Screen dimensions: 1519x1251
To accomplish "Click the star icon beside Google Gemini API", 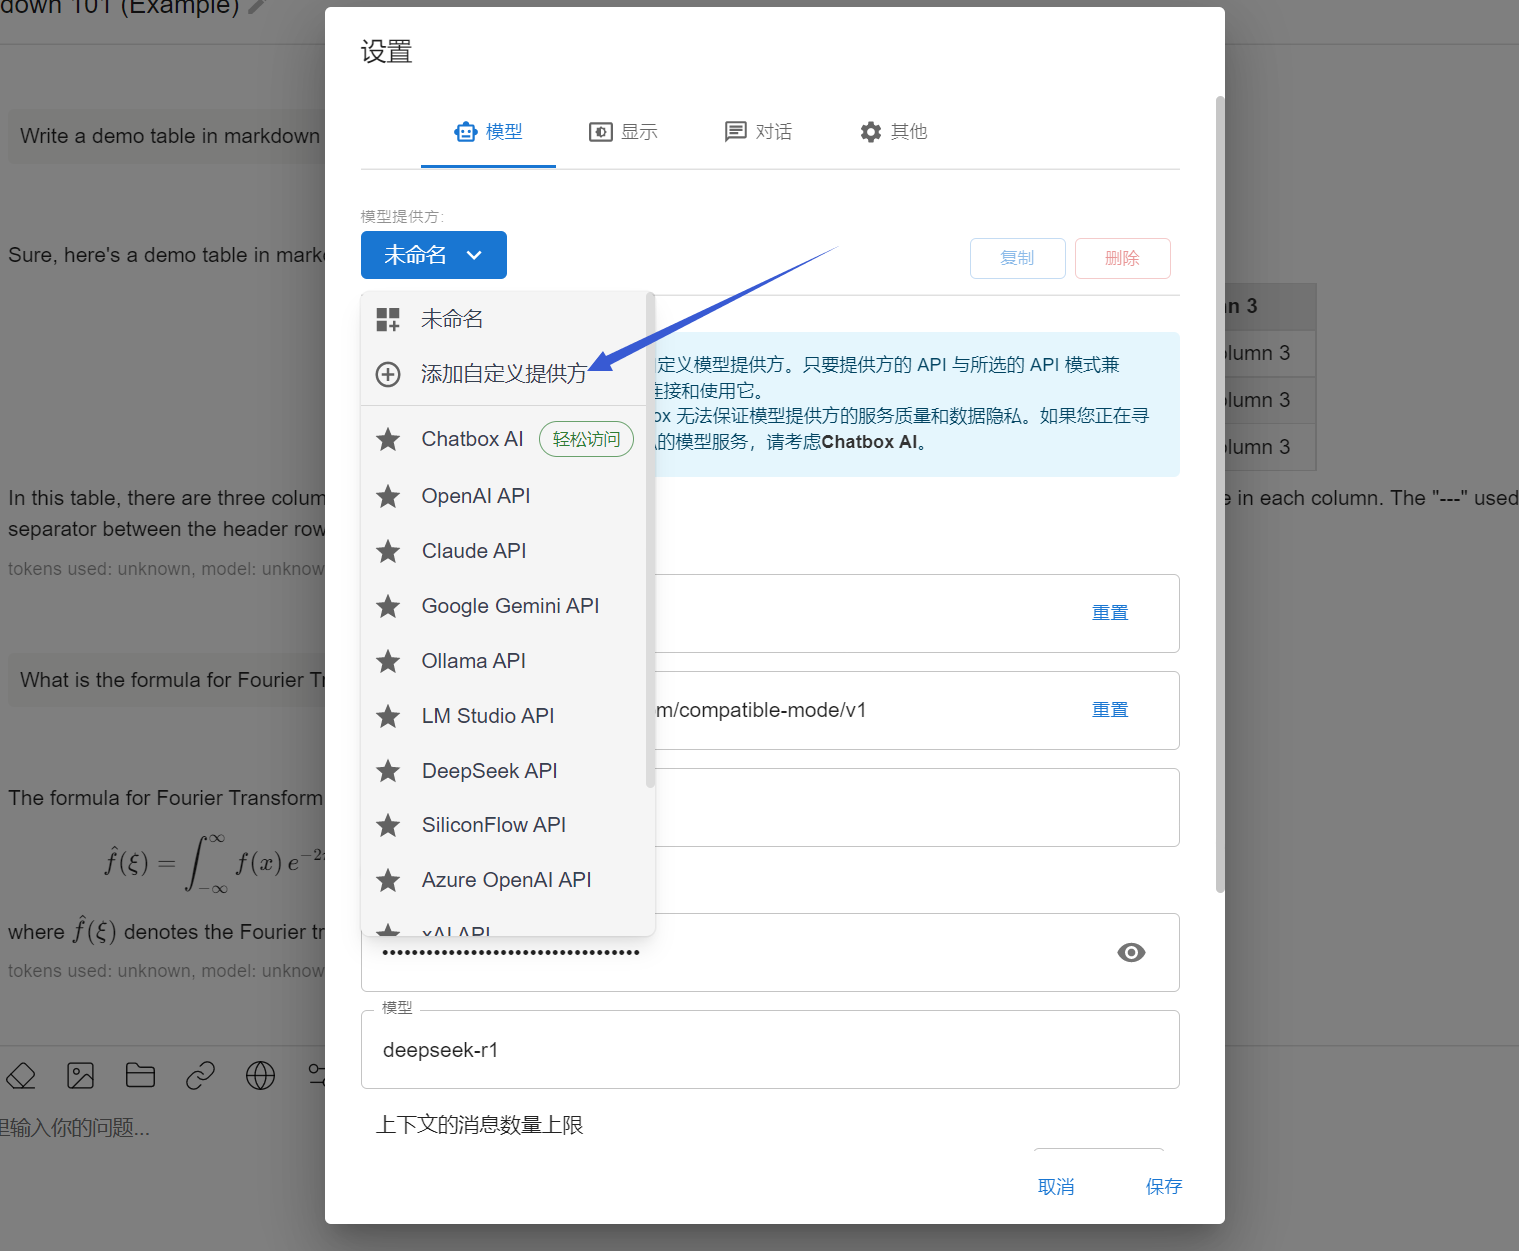I will (x=388, y=606).
